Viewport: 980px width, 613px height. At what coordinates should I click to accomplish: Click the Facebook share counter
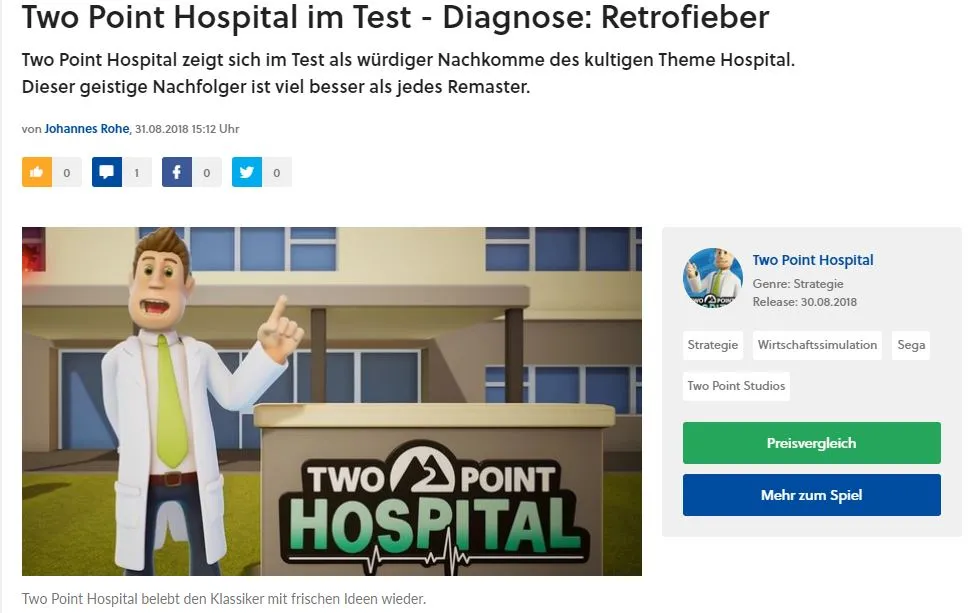(207, 172)
